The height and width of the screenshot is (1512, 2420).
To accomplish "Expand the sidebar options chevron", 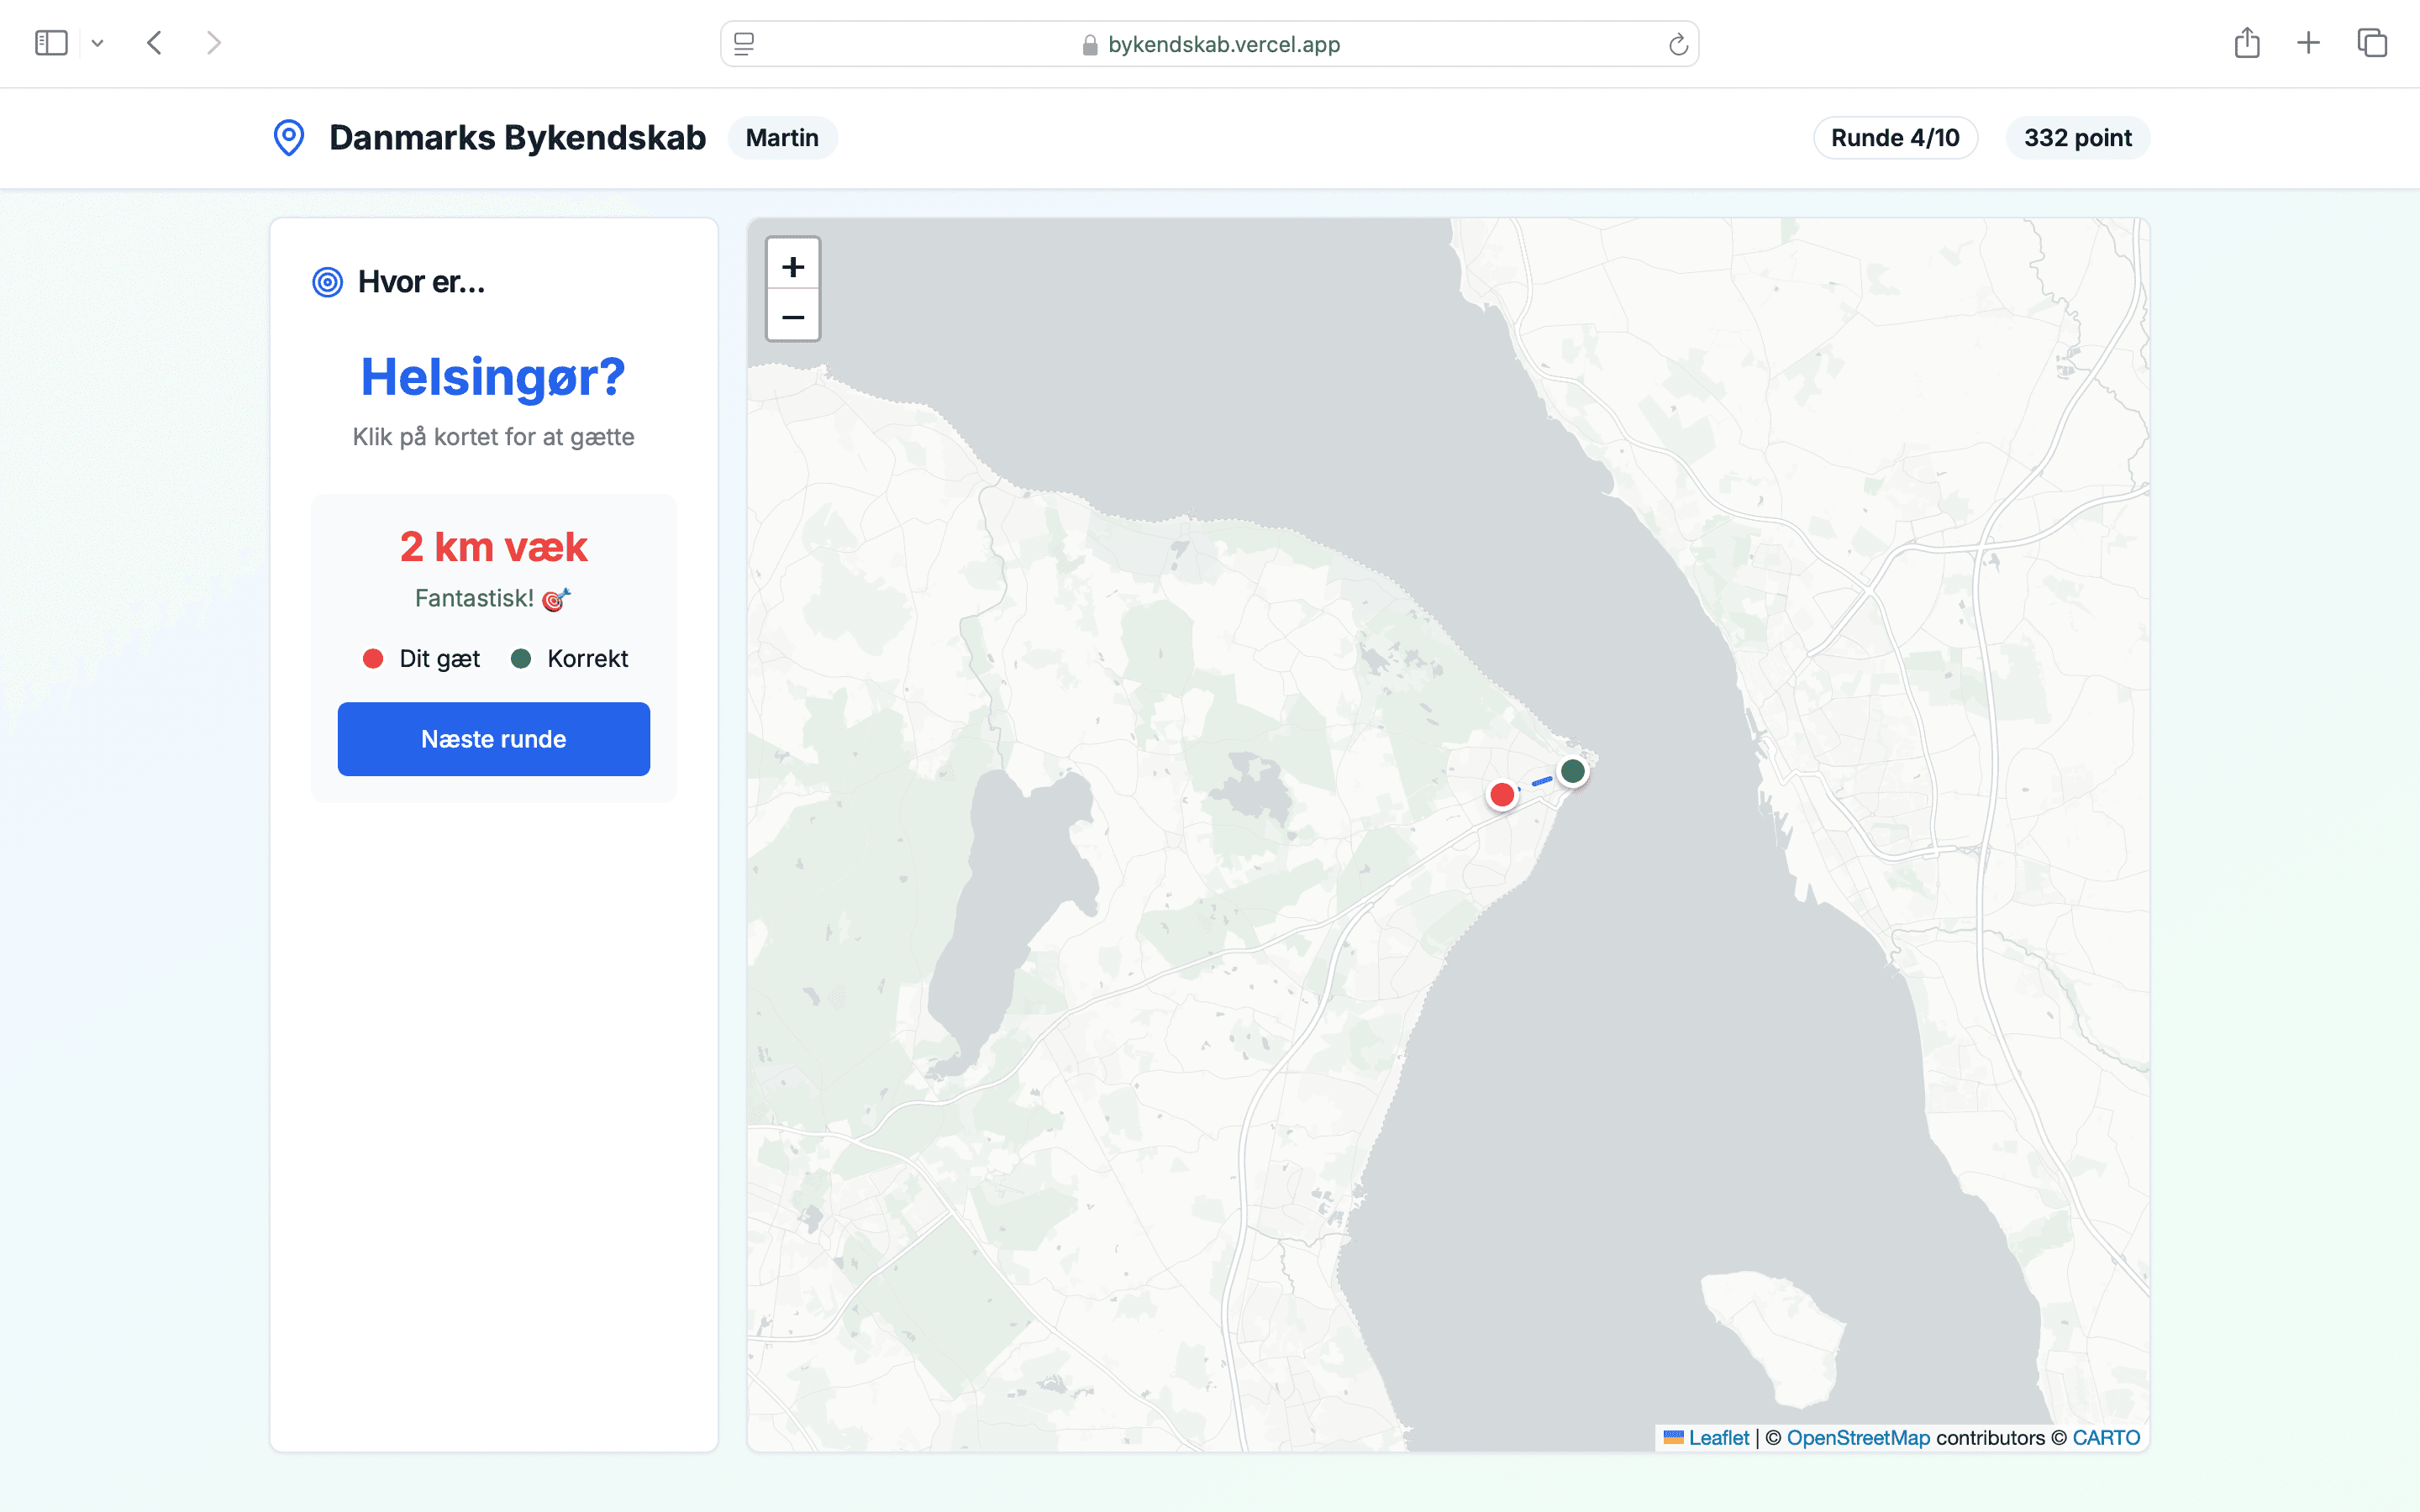I will (97, 43).
